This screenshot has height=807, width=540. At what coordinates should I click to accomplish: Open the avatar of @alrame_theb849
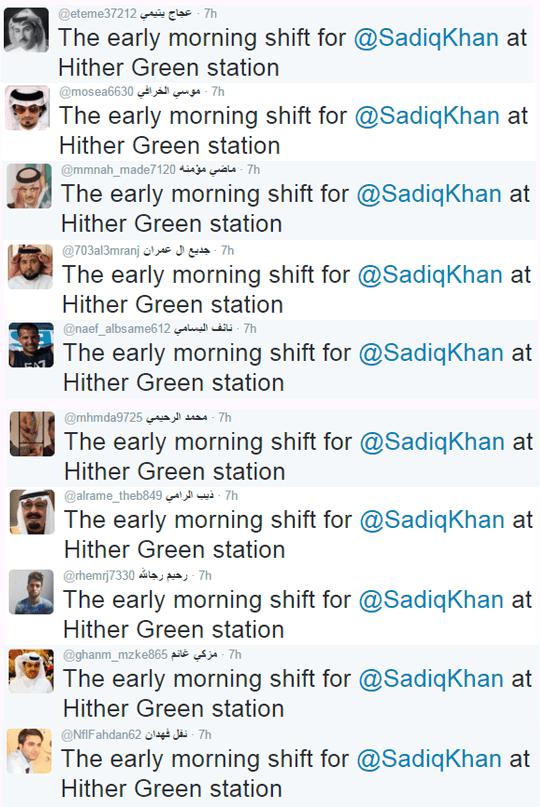coord(32,512)
